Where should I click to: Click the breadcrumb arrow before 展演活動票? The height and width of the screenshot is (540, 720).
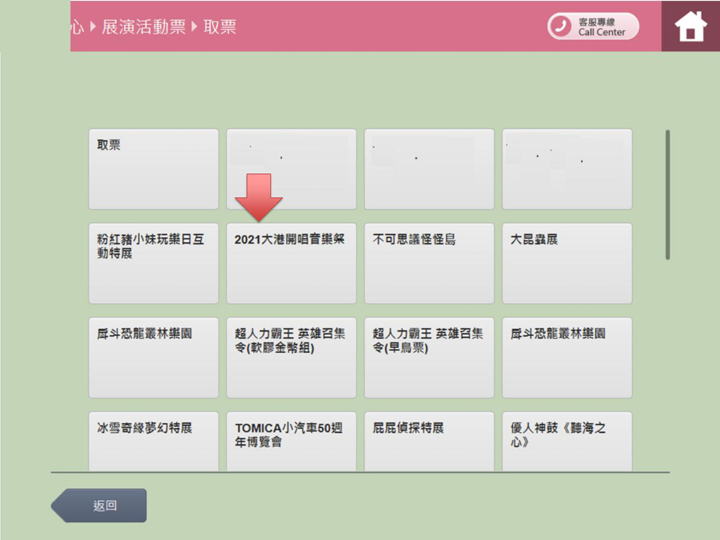coord(93,27)
